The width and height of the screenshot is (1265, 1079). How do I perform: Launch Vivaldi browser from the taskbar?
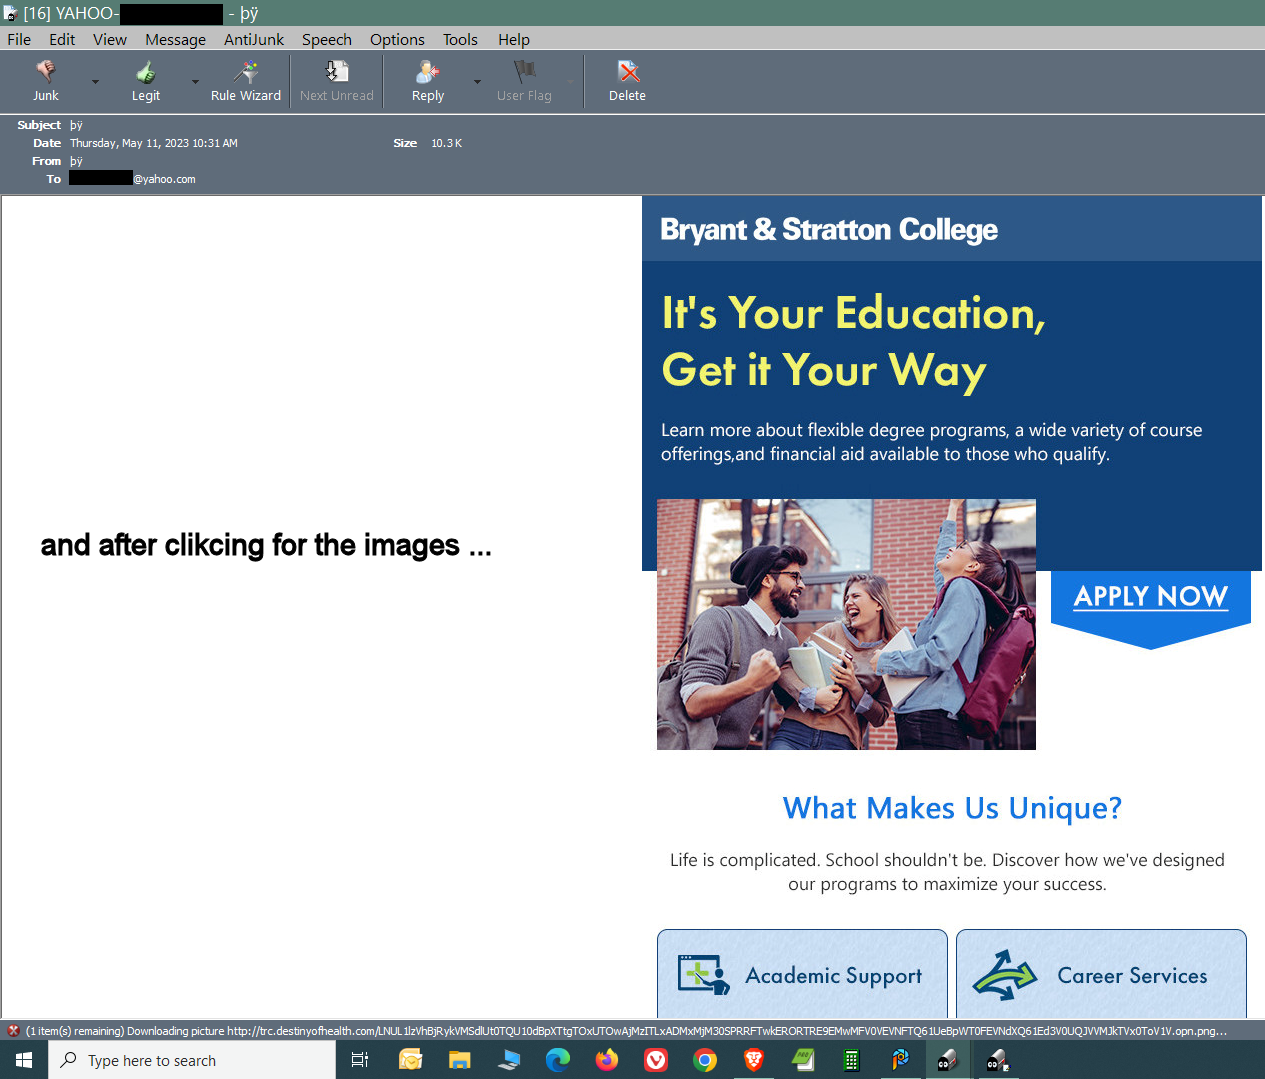pyautogui.click(x=656, y=1060)
